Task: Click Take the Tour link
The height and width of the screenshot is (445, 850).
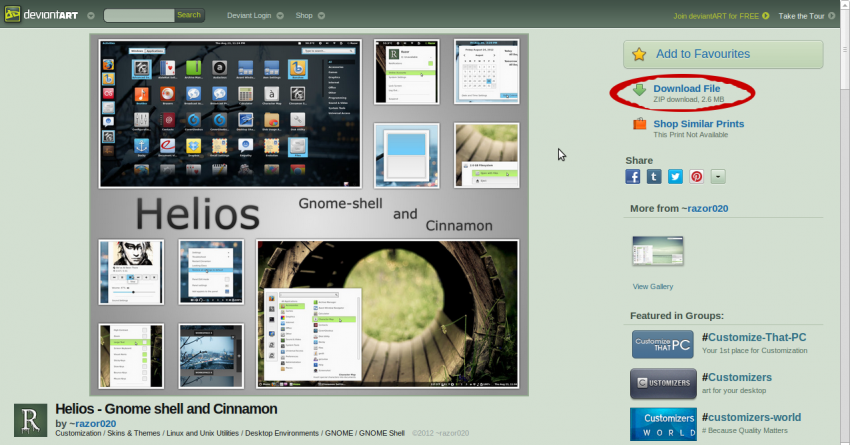Action: click(x=801, y=16)
